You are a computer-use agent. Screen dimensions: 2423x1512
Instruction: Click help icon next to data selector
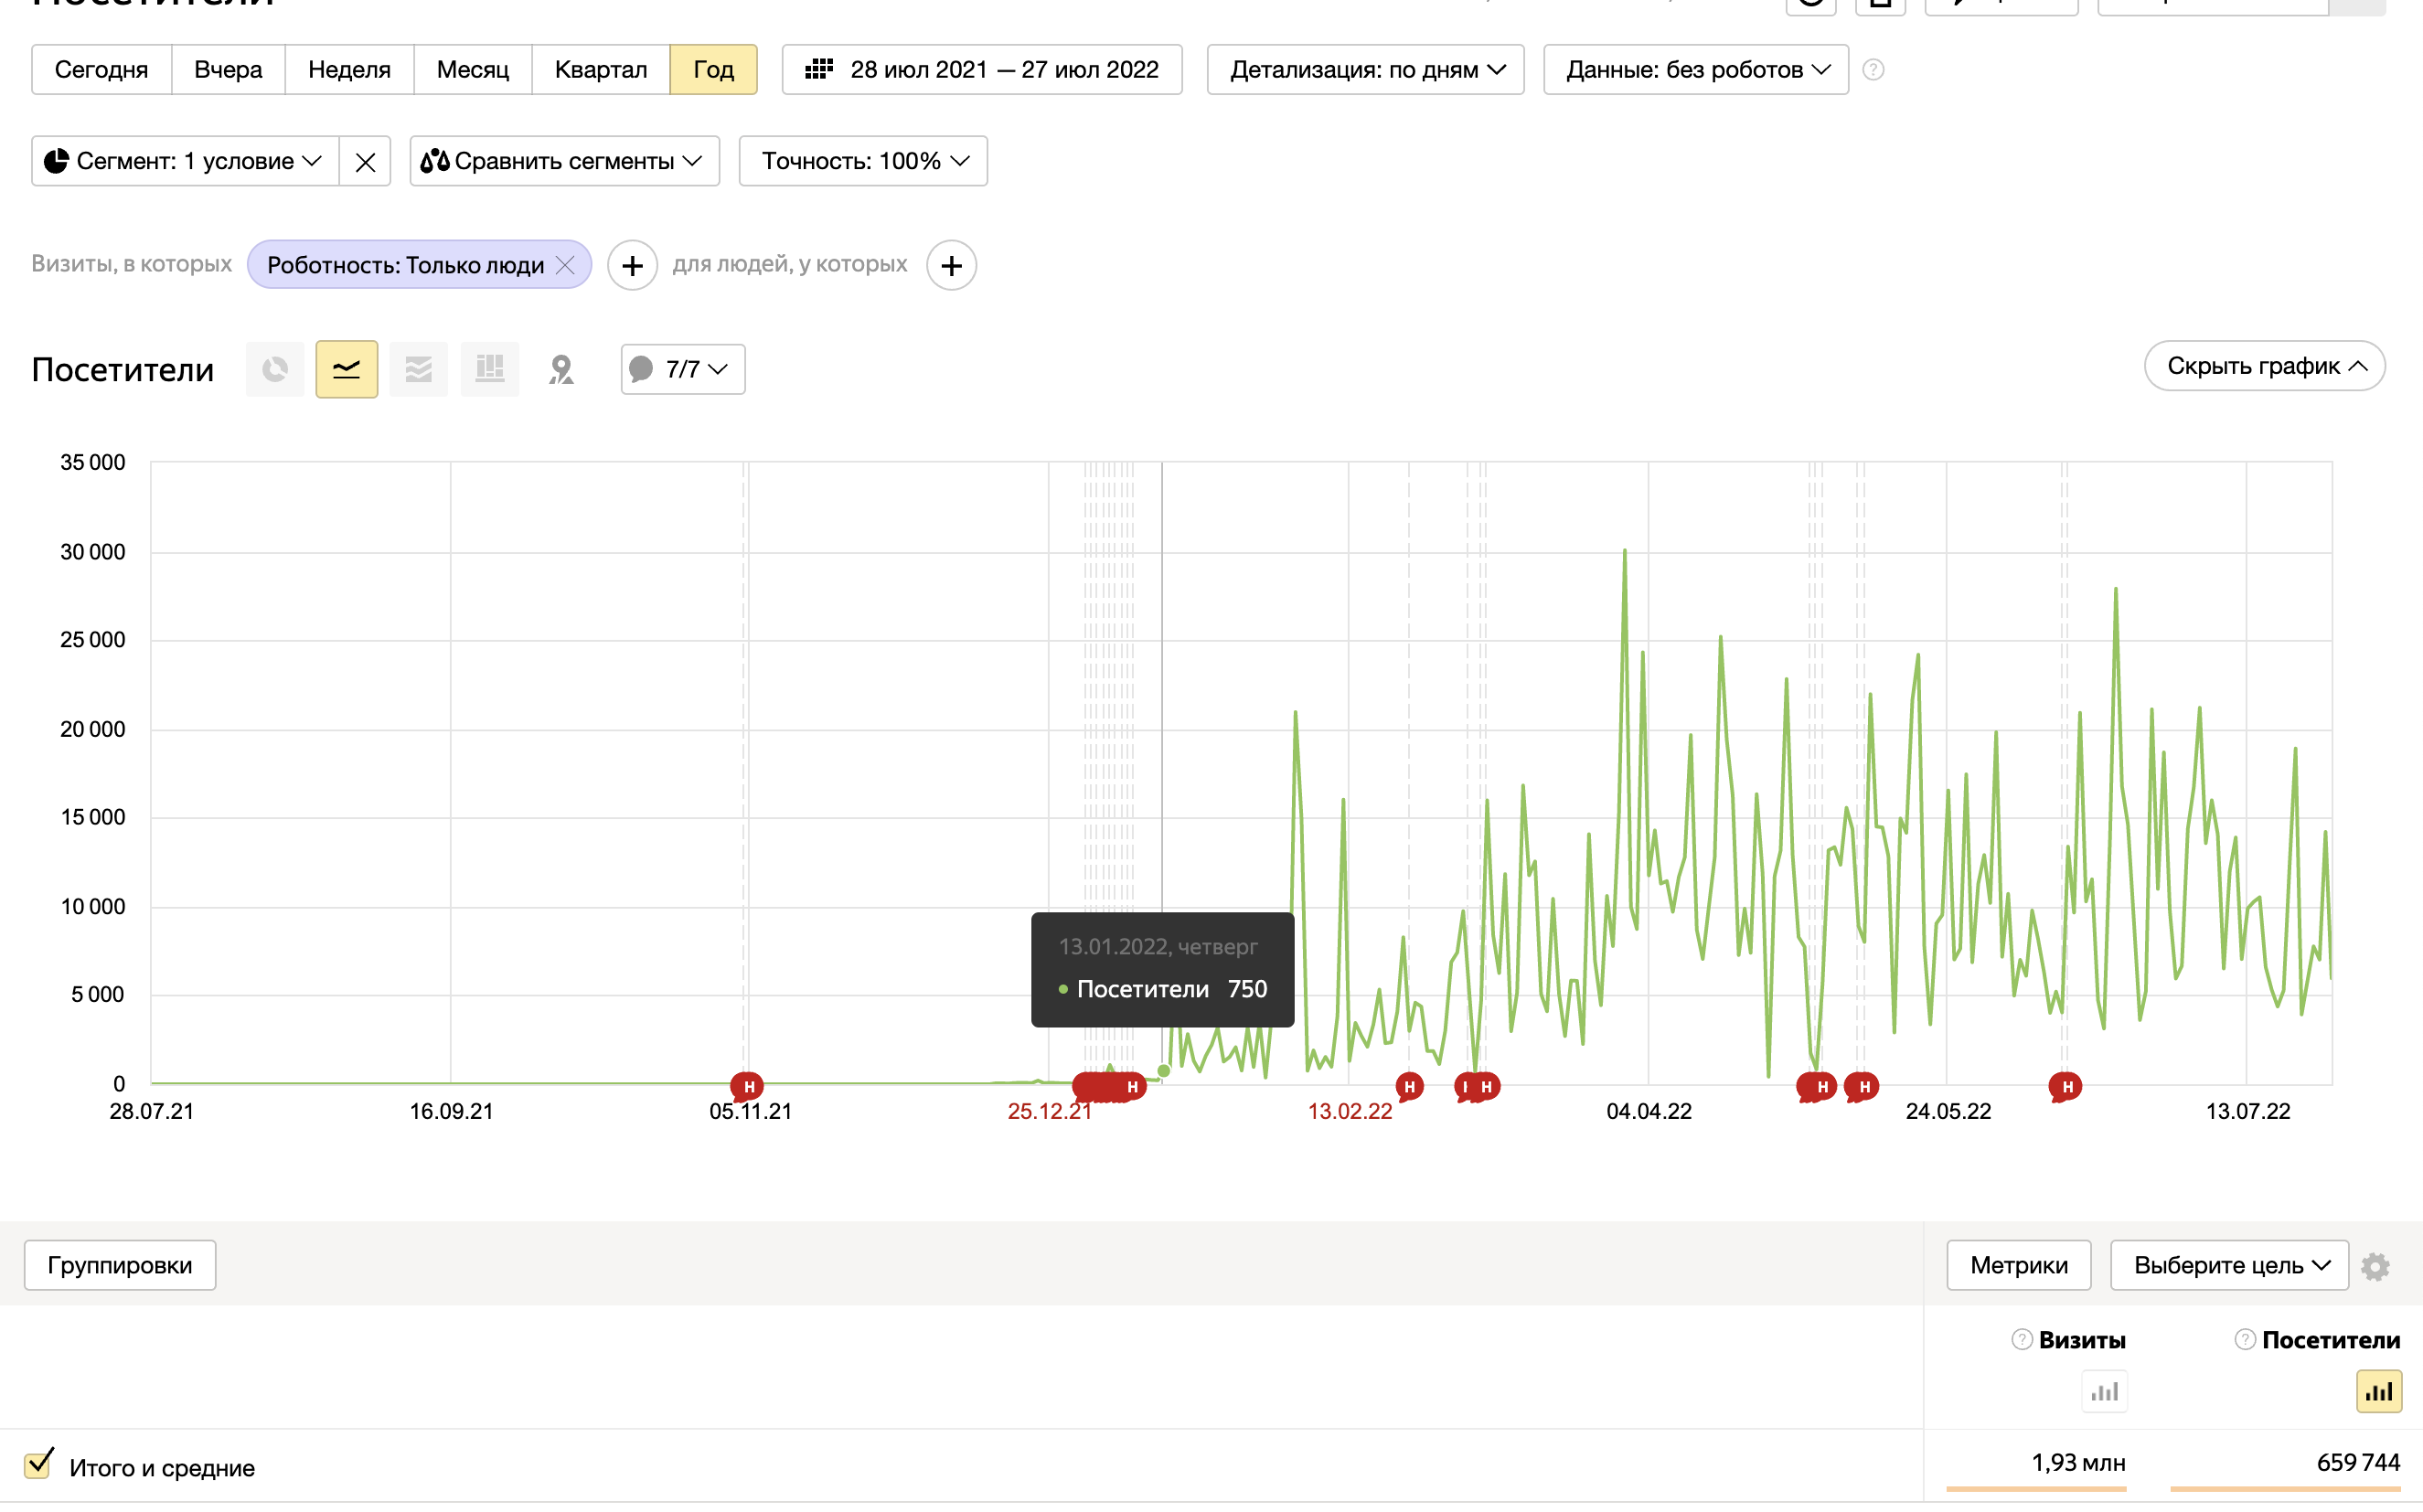(1873, 70)
